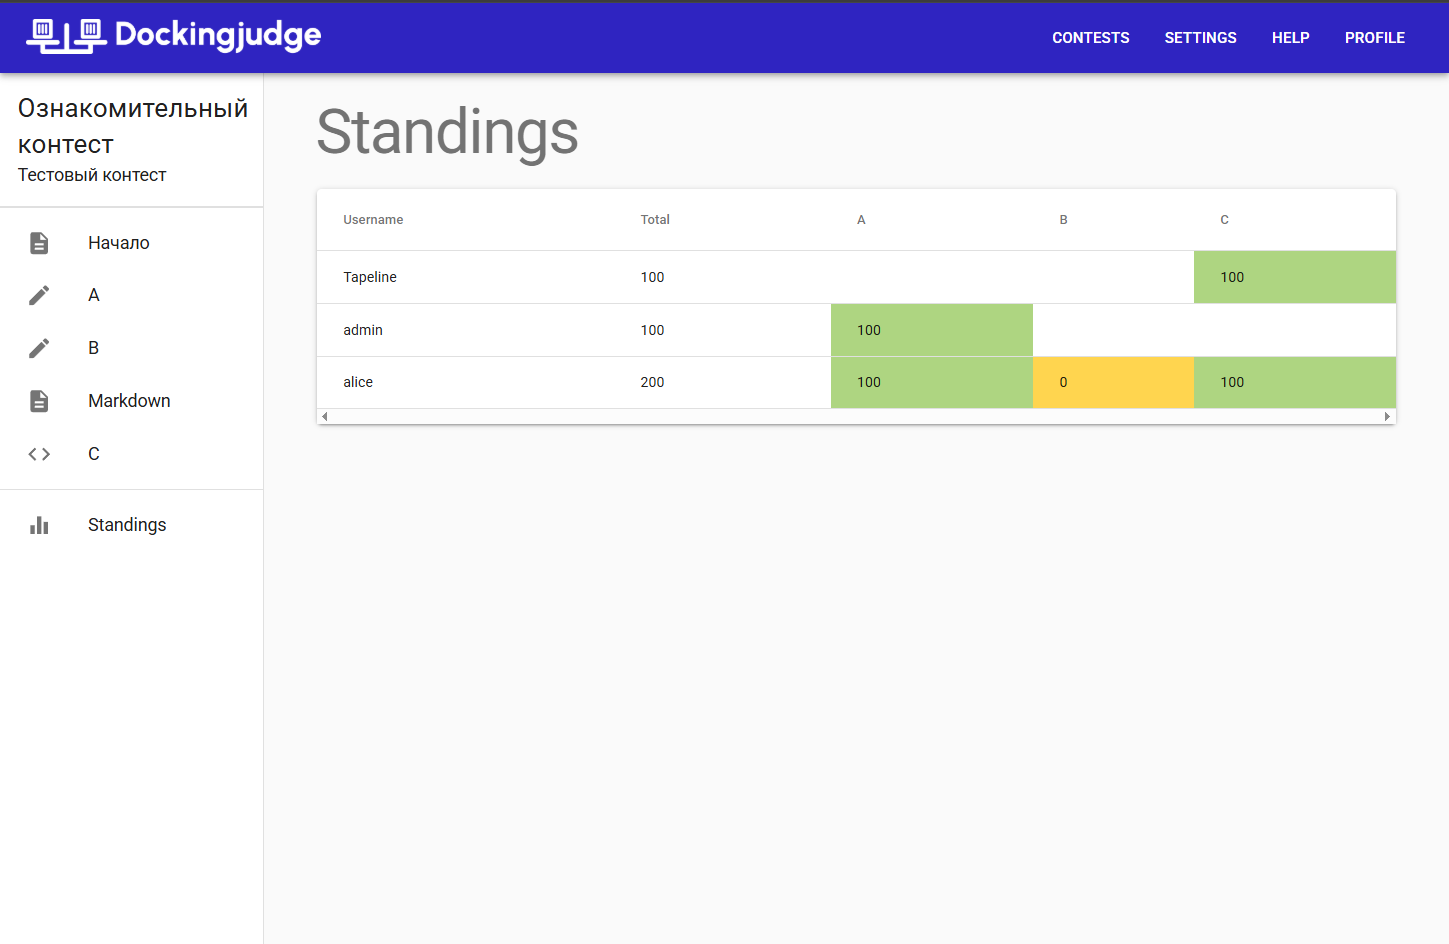
Task: Open the Contests page in navbar
Action: (1090, 38)
